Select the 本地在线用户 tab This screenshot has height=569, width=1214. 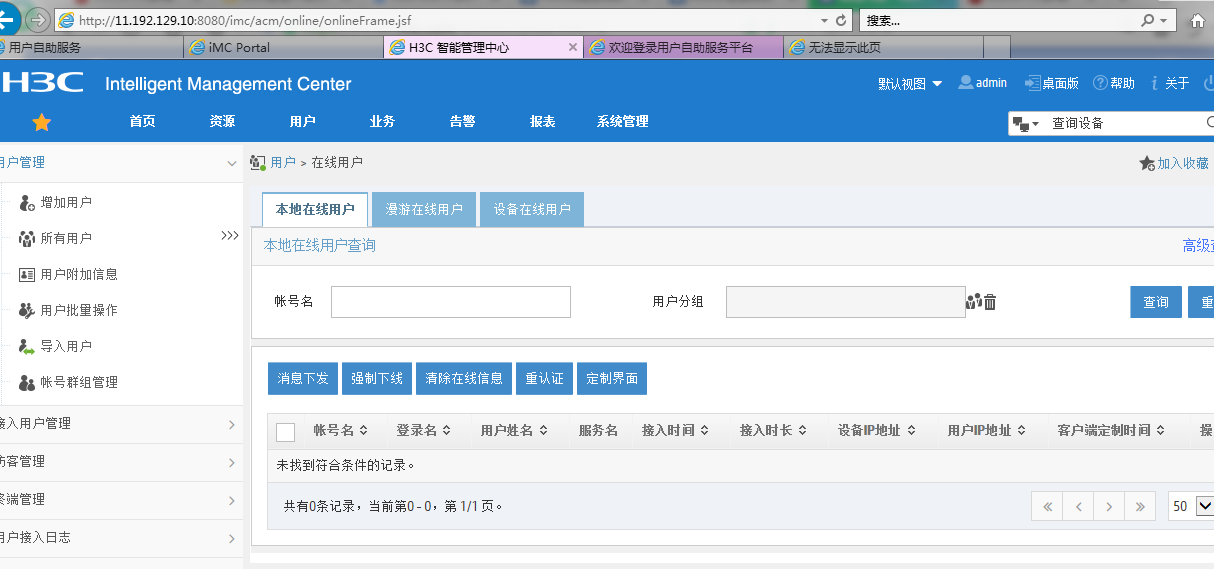point(315,209)
